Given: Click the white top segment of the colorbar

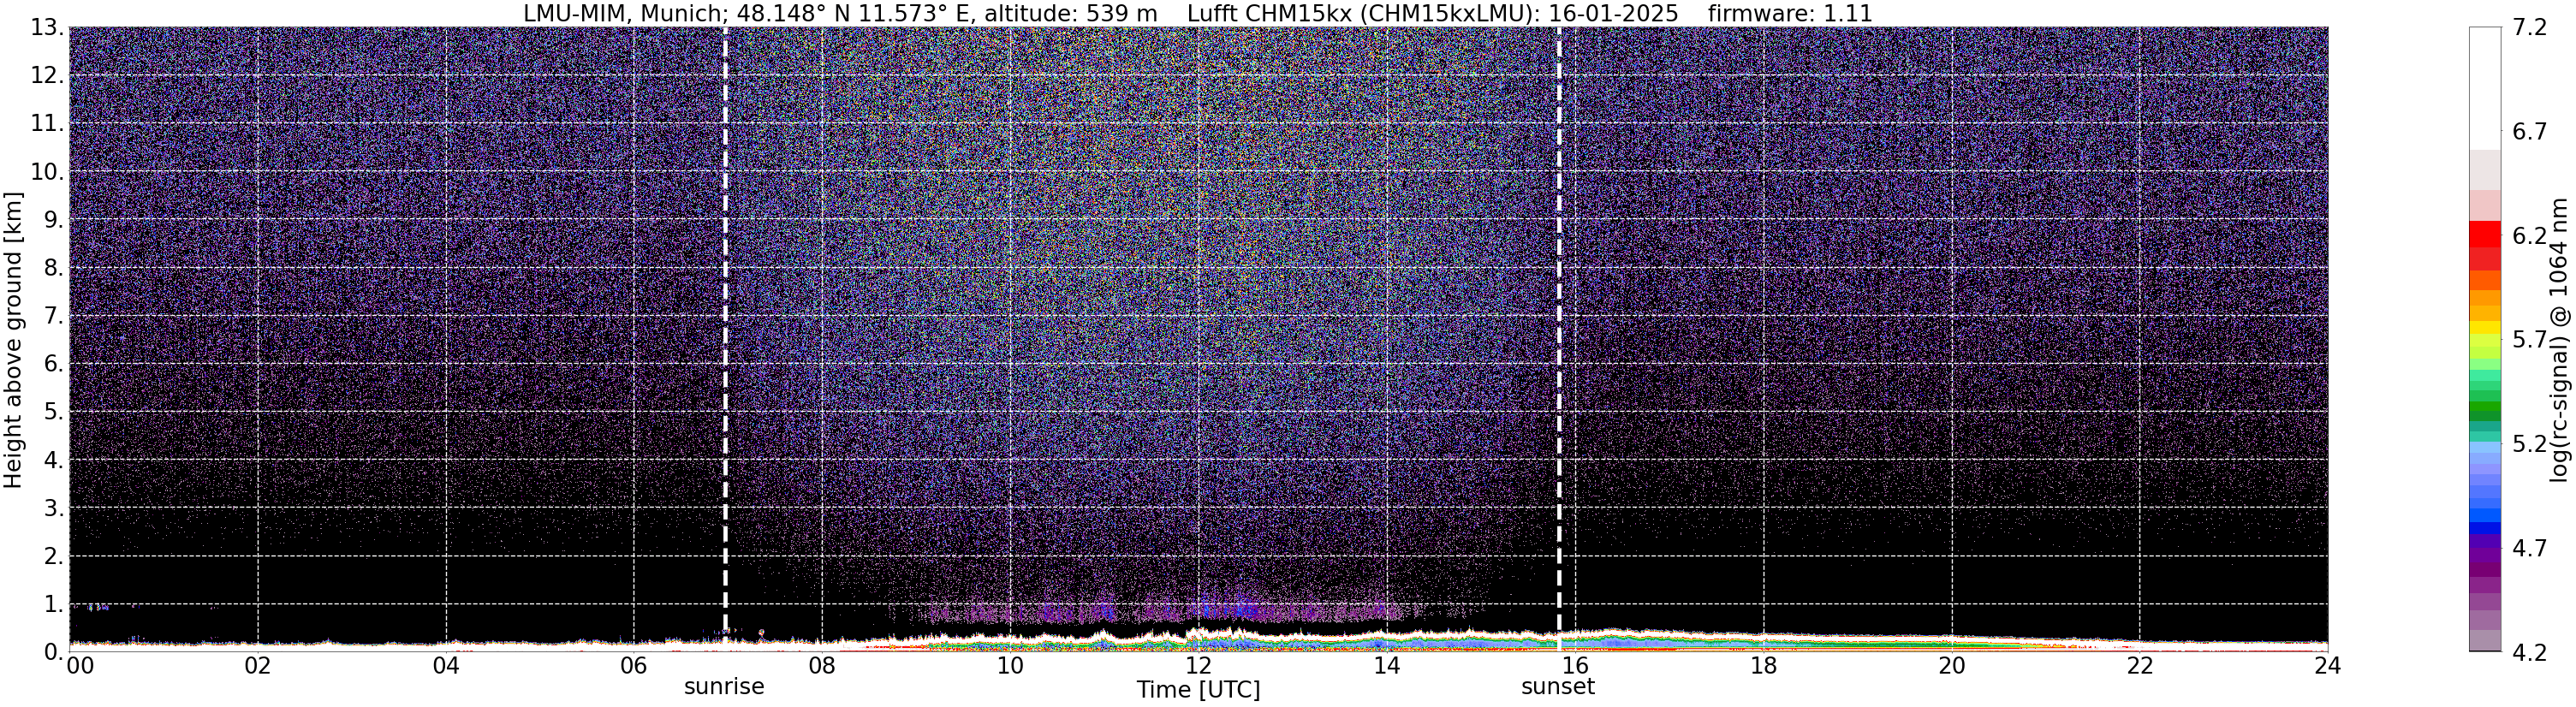Looking at the screenshot, I should tap(2484, 88).
